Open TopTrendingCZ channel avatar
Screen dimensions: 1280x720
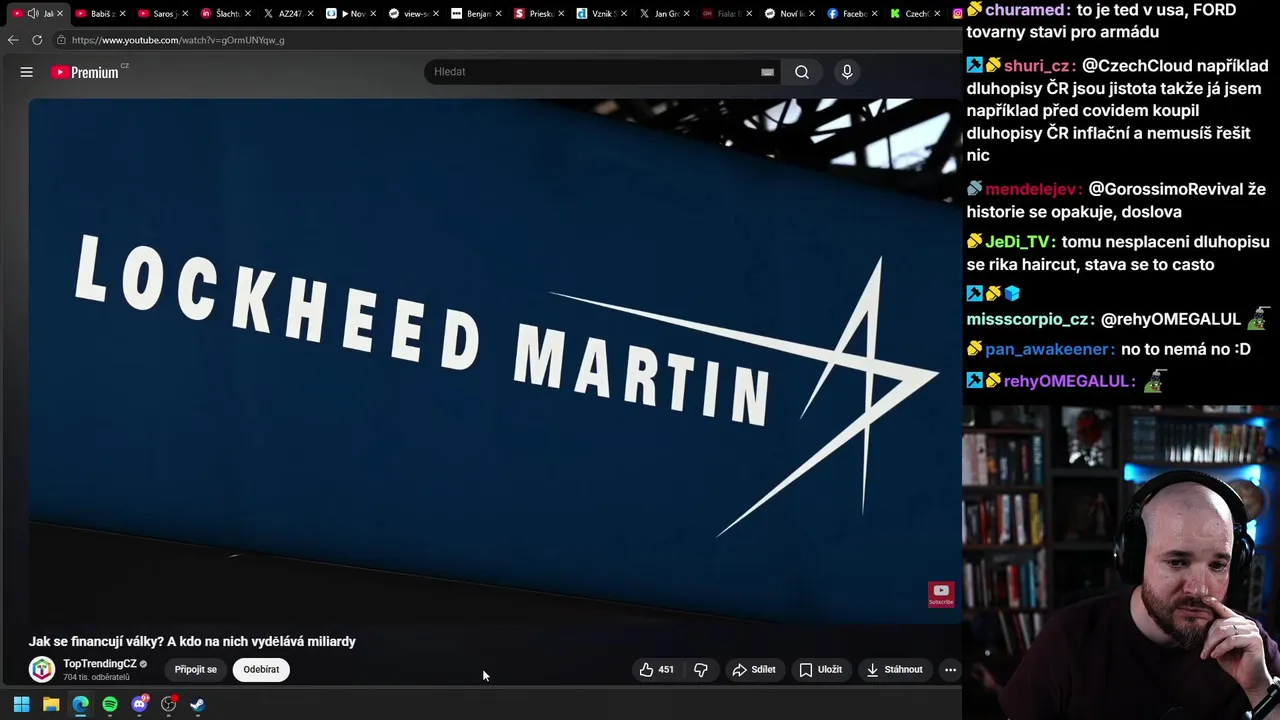coord(42,670)
